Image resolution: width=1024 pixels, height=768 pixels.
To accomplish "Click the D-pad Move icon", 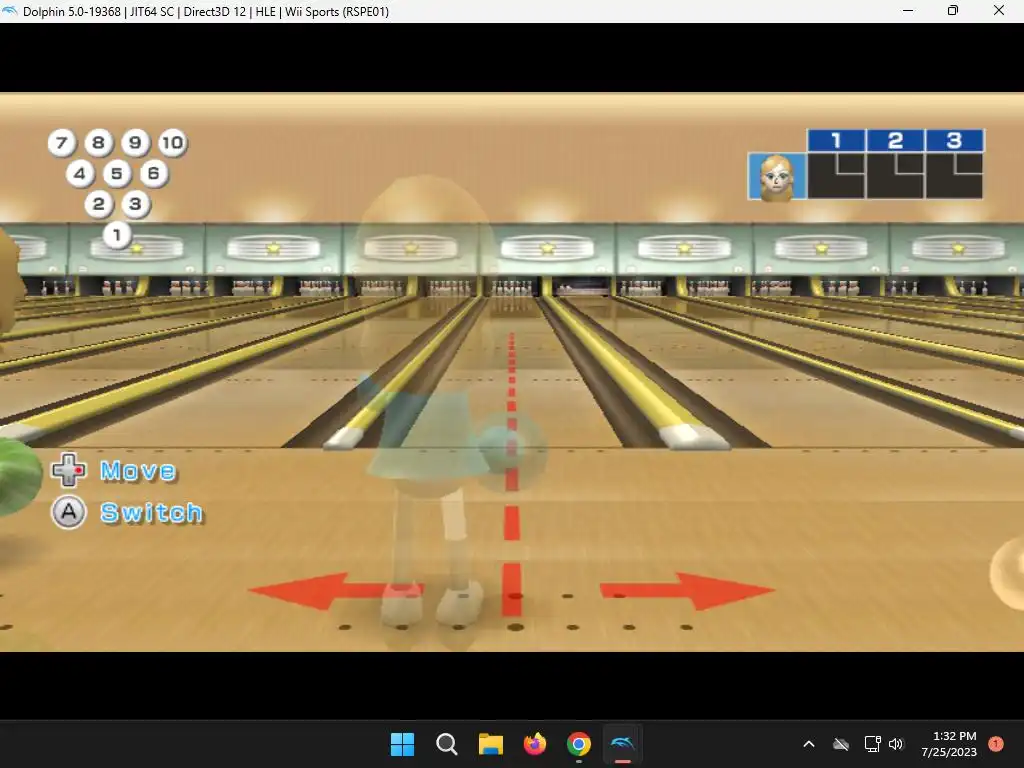I will pyautogui.click(x=69, y=470).
